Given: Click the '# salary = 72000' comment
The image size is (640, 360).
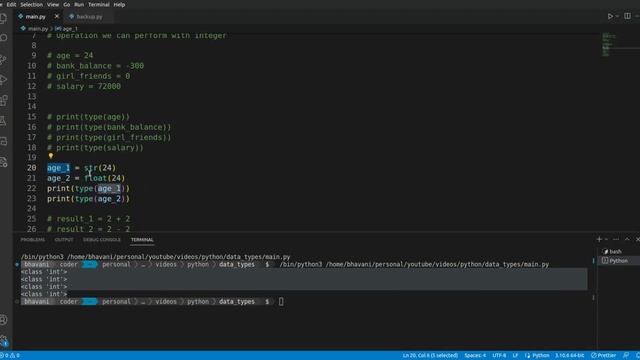Looking at the screenshot, I should pos(84,86).
